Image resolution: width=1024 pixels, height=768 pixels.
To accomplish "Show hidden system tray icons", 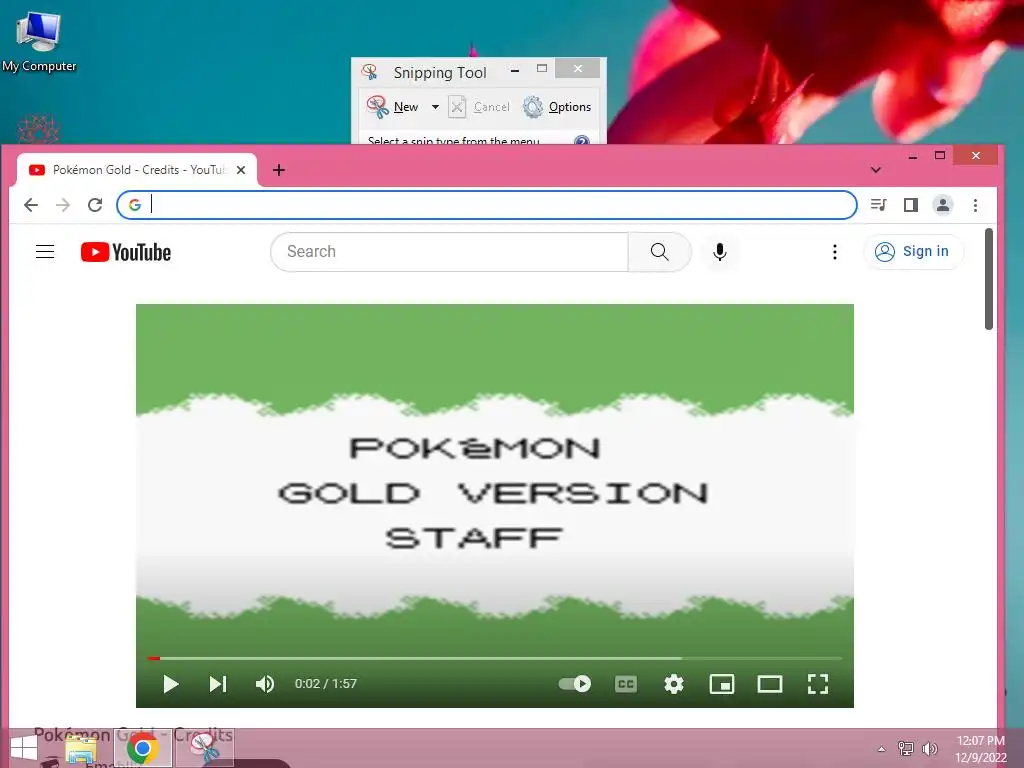I will 881,749.
